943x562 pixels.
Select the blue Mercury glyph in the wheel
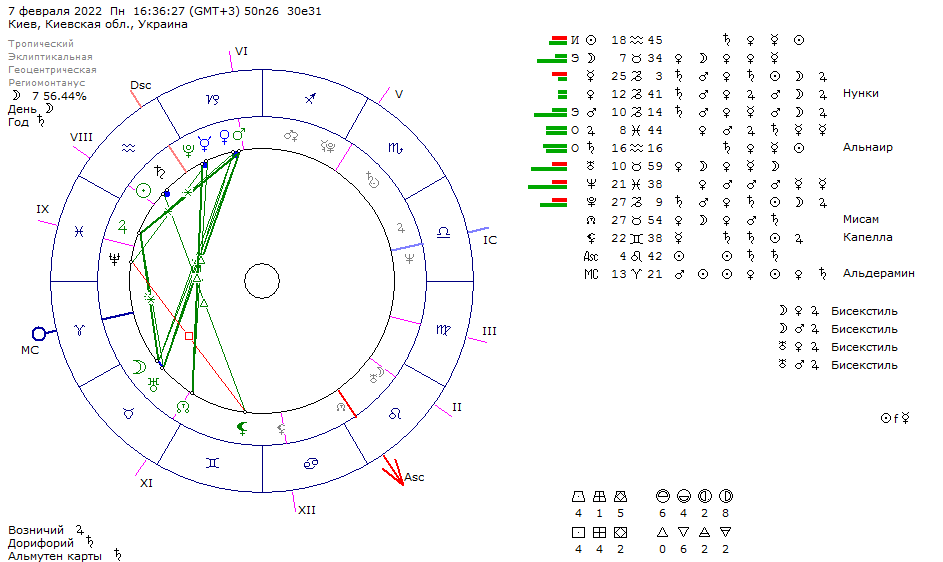[205, 143]
